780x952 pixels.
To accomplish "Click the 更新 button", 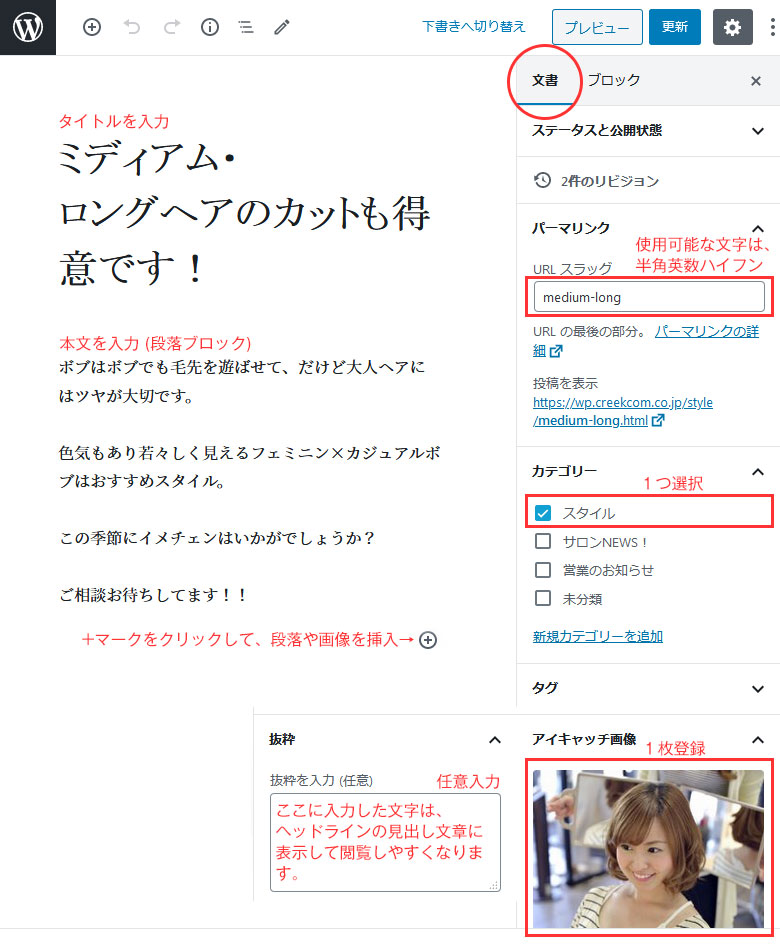I will [674, 27].
